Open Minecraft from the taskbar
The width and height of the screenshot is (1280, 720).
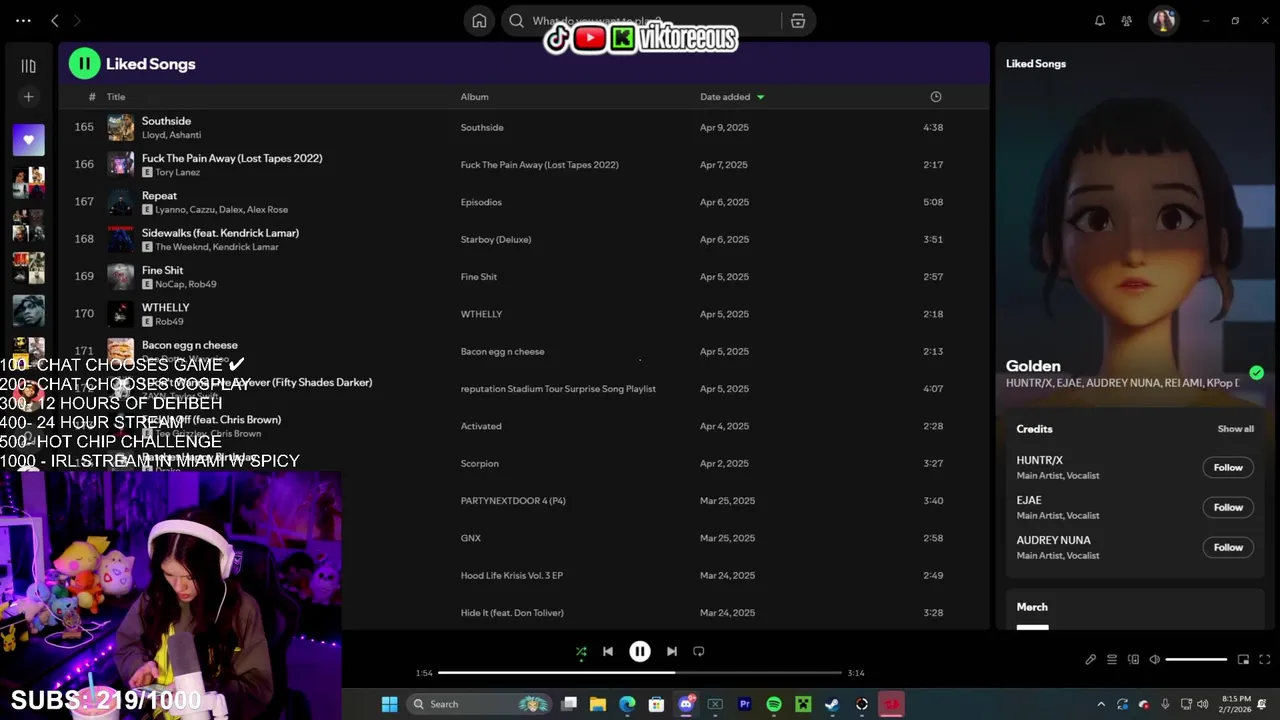click(803, 704)
